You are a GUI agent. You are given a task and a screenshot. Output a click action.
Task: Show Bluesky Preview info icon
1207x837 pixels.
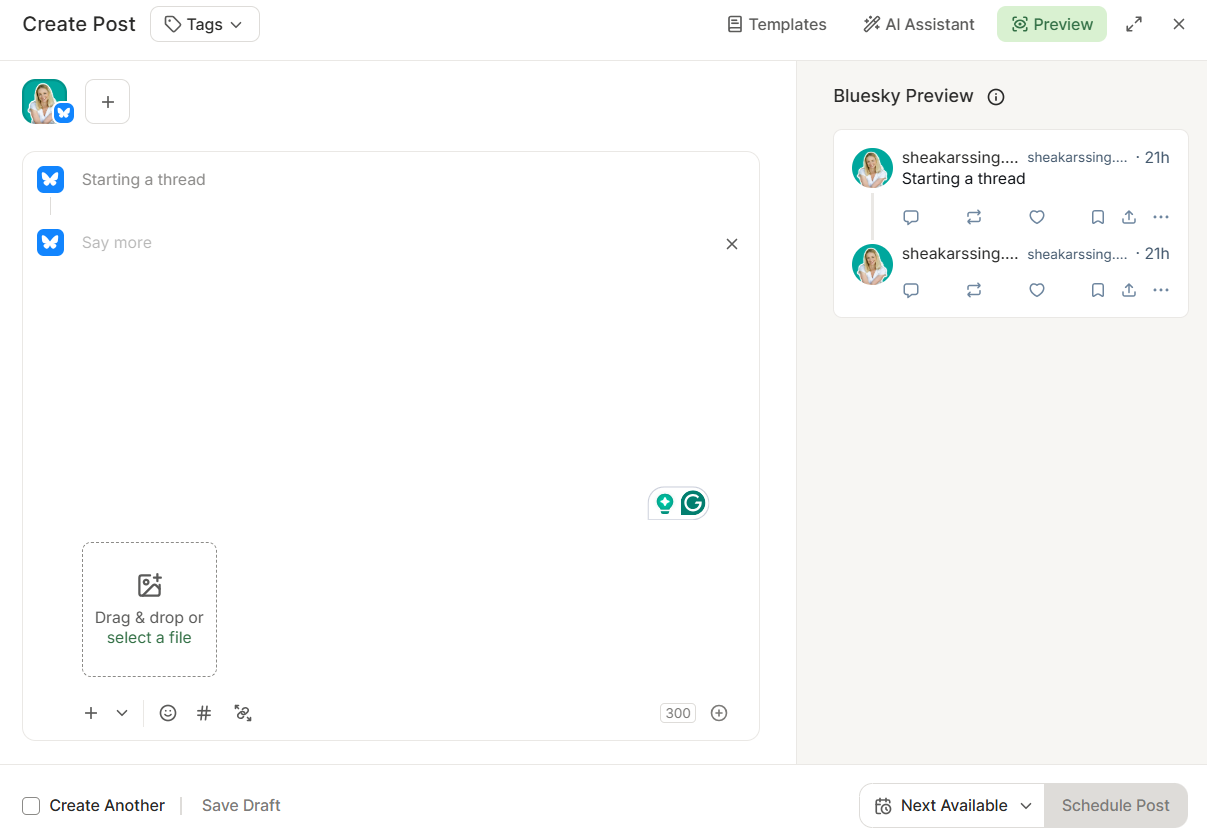point(996,97)
